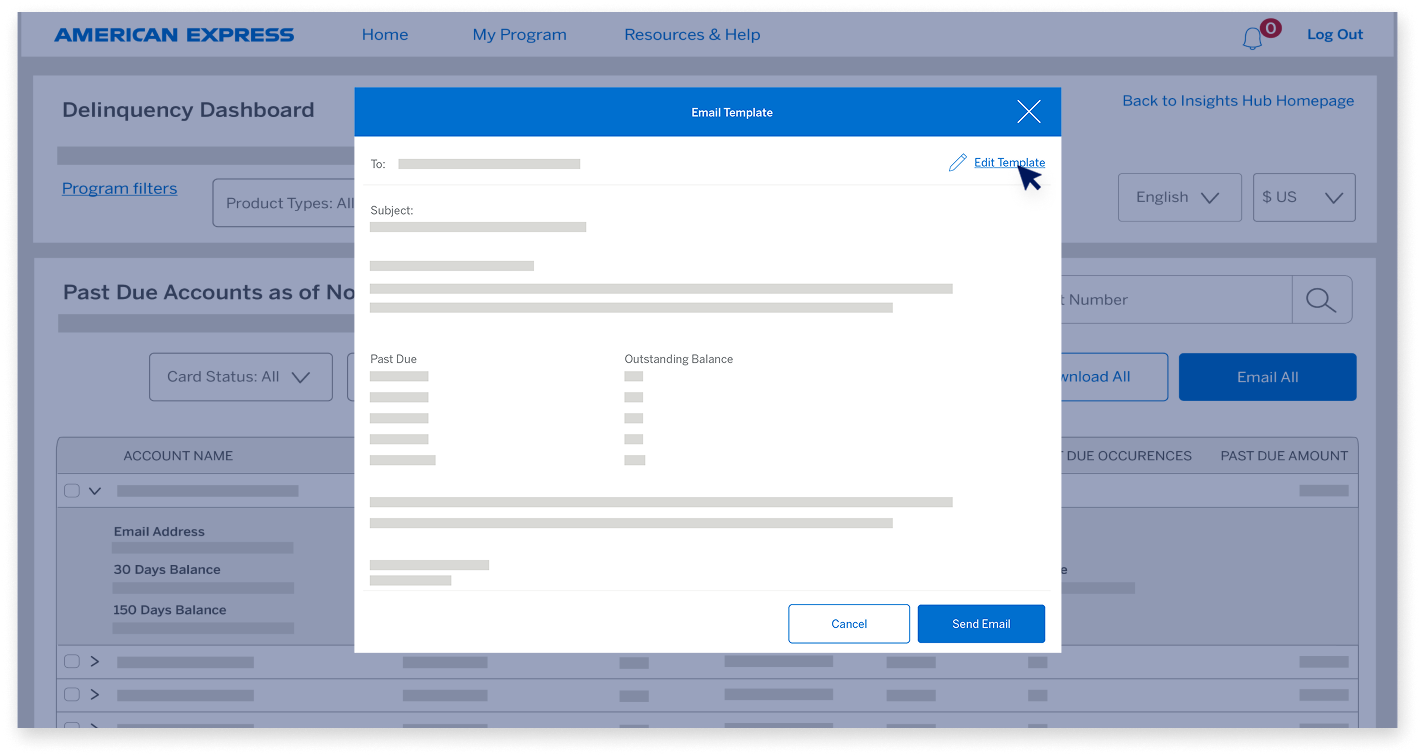Image resolution: width=1421 pixels, height=756 pixels.
Task: Check the second account row checkbox
Action: (x=71, y=661)
